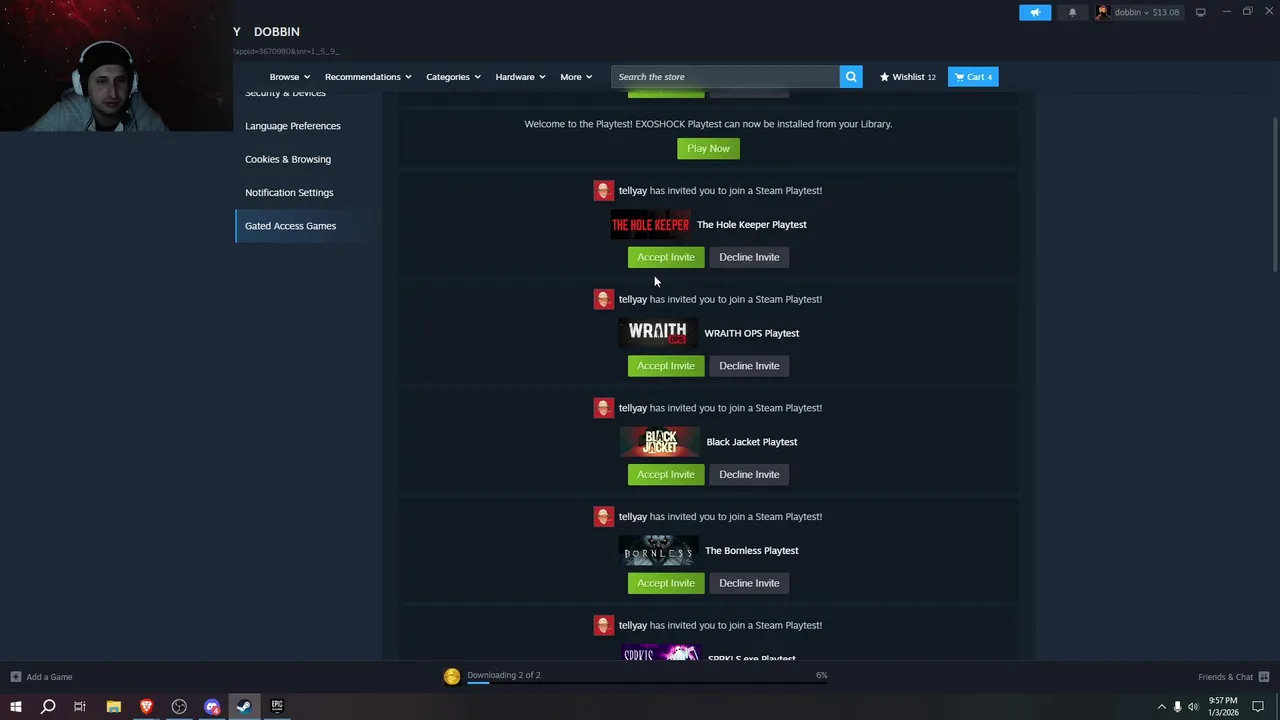
Task: Accept WRAITH OPS Playtest invite
Action: pos(666,366)
